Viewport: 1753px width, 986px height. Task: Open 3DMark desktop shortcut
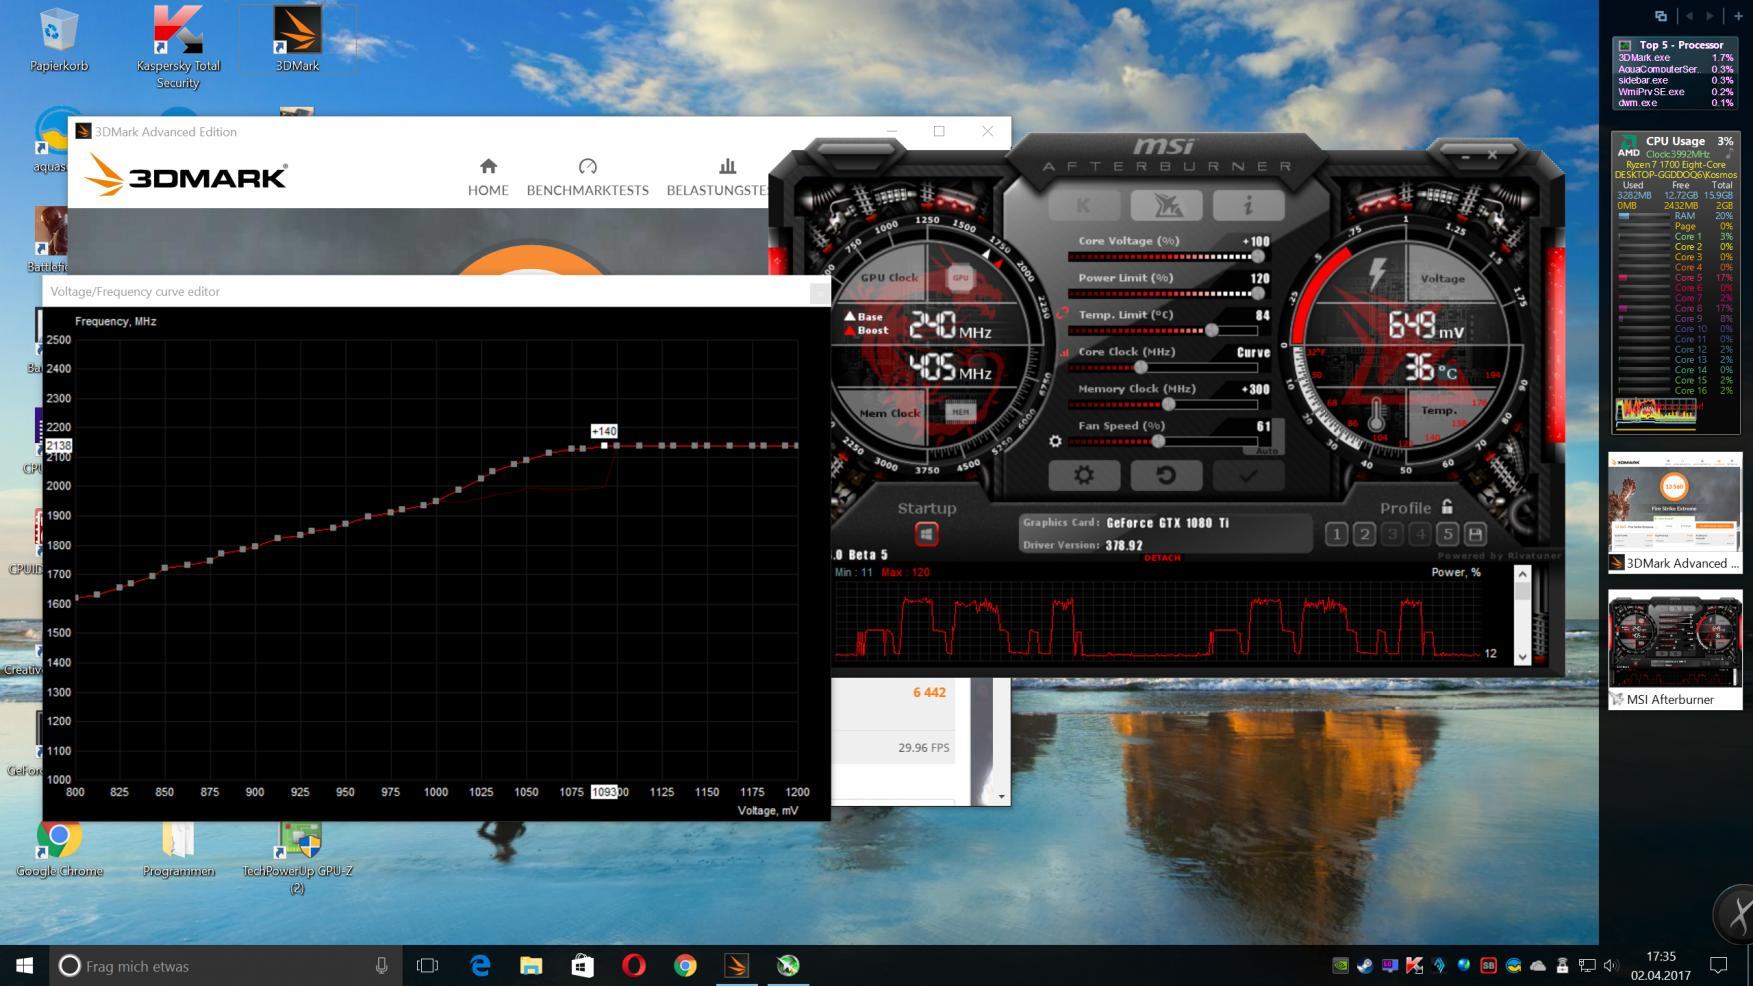coord(297,39)
